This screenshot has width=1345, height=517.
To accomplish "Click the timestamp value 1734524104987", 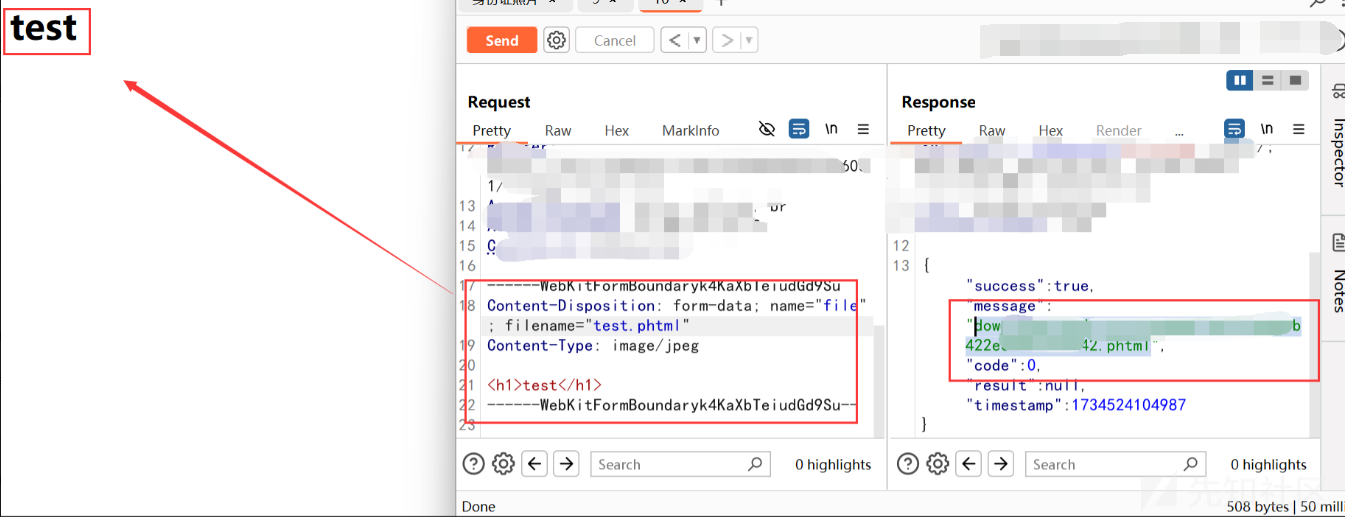I will [1129, 405].
